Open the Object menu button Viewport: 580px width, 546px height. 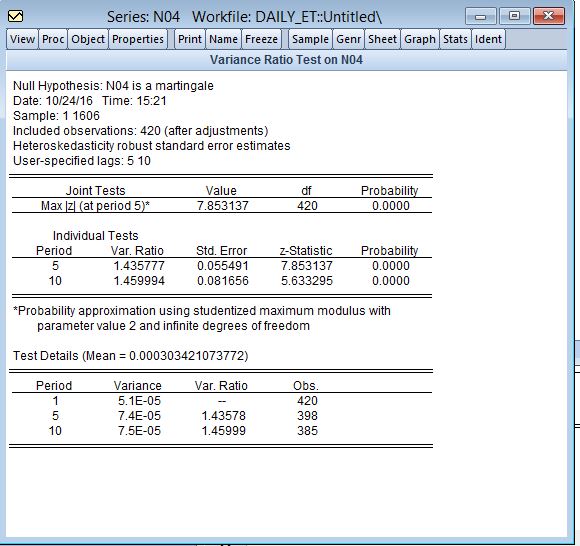[88, 39]
